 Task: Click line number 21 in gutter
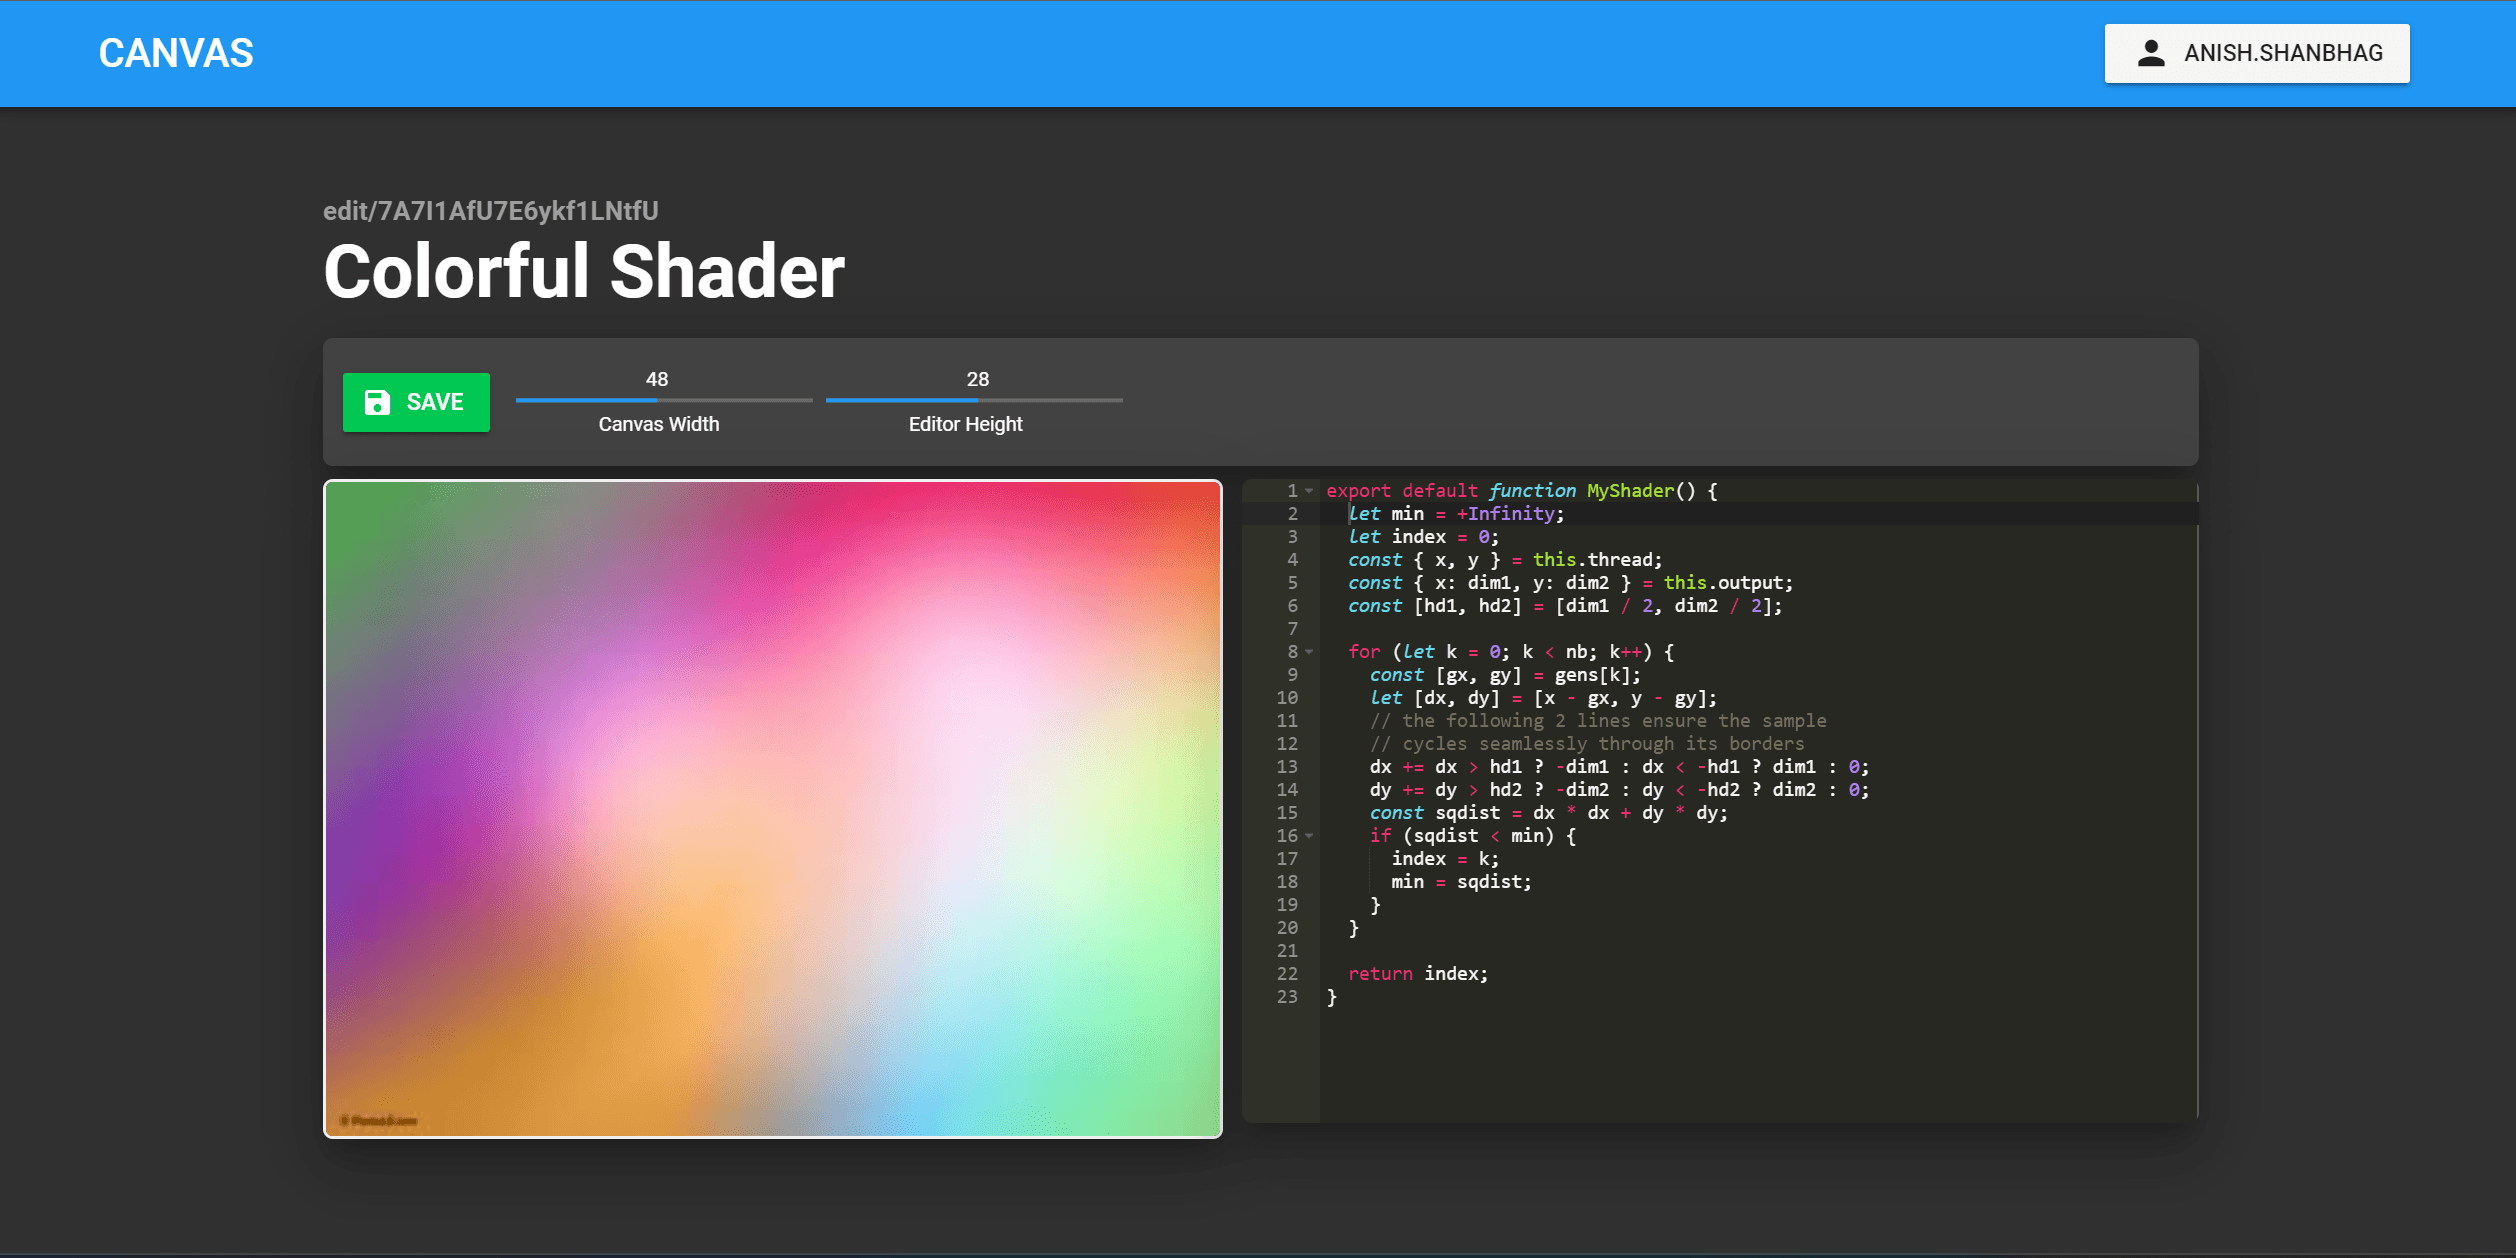pyautogui.click(x=1287, y=951)
